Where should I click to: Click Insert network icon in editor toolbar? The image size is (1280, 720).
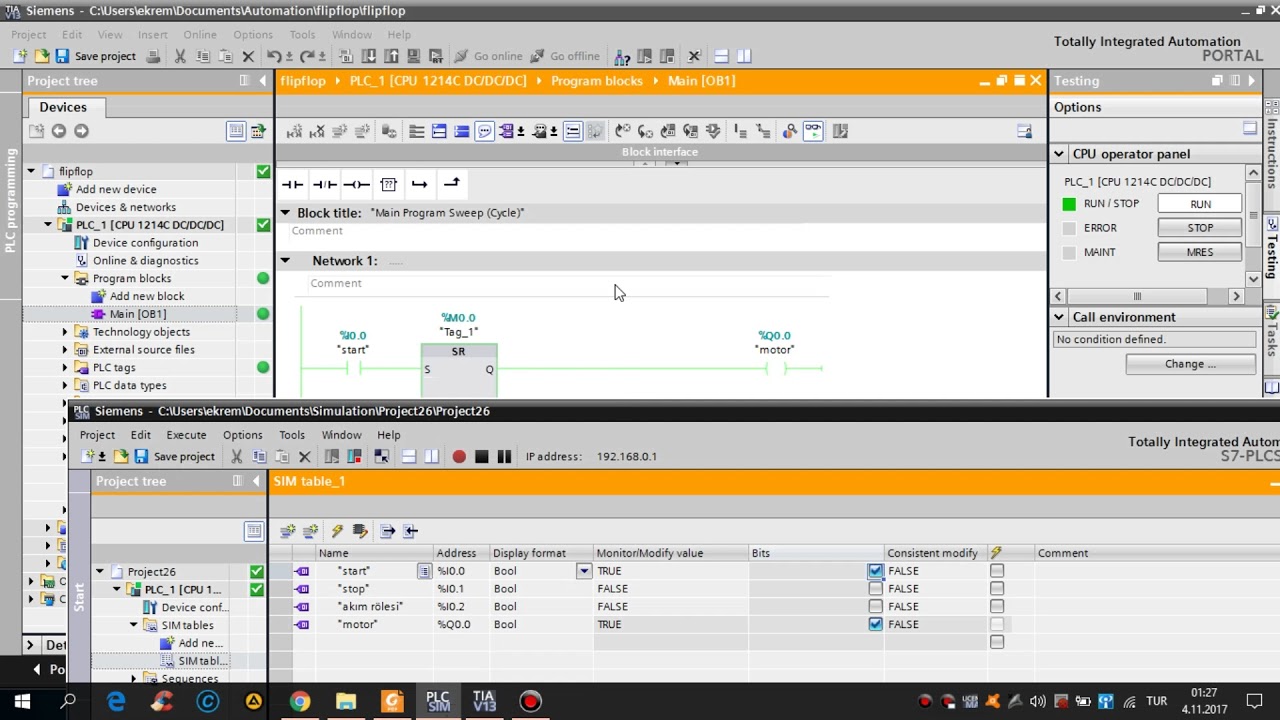pos(295,131)
